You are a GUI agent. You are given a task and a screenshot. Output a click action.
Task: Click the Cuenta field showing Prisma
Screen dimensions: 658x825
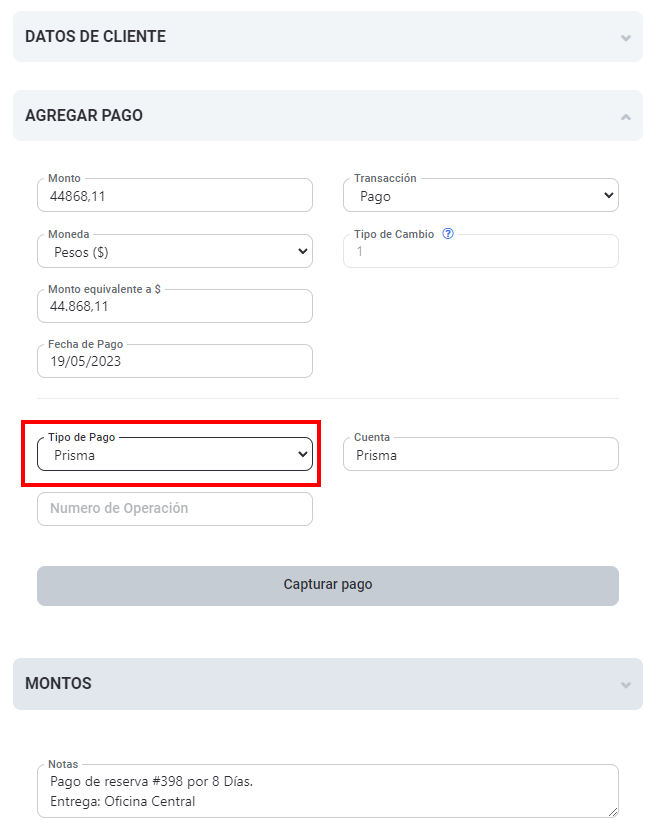tap(481, 456)
